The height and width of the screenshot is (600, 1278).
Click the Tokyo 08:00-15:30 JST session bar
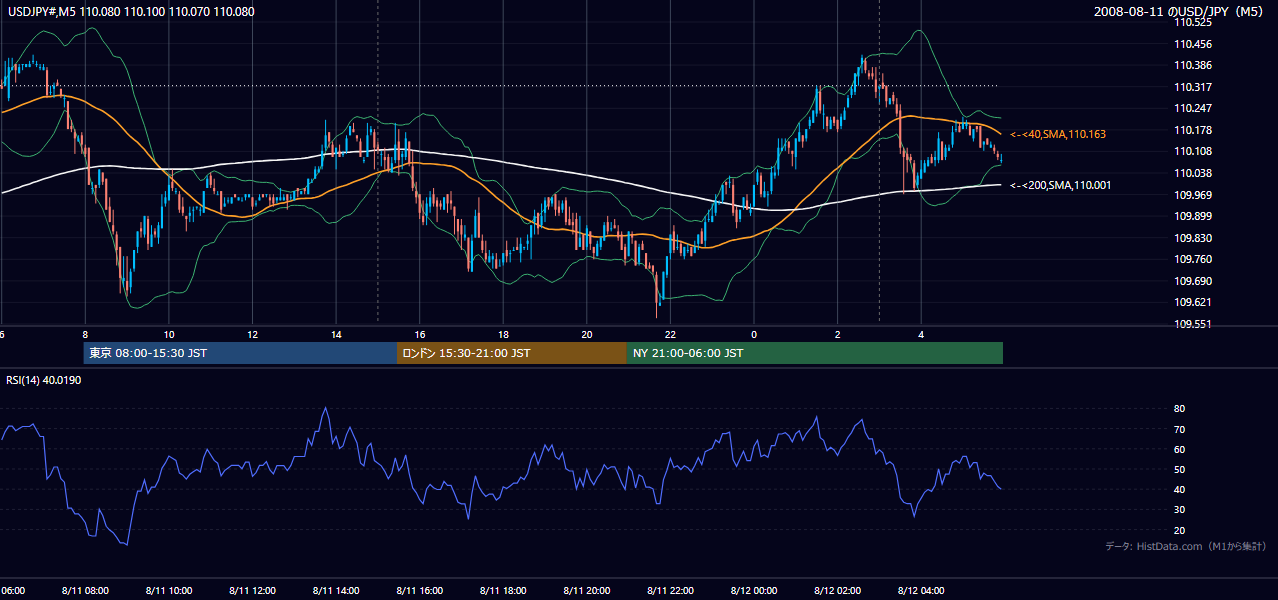(x=240, y=353)
